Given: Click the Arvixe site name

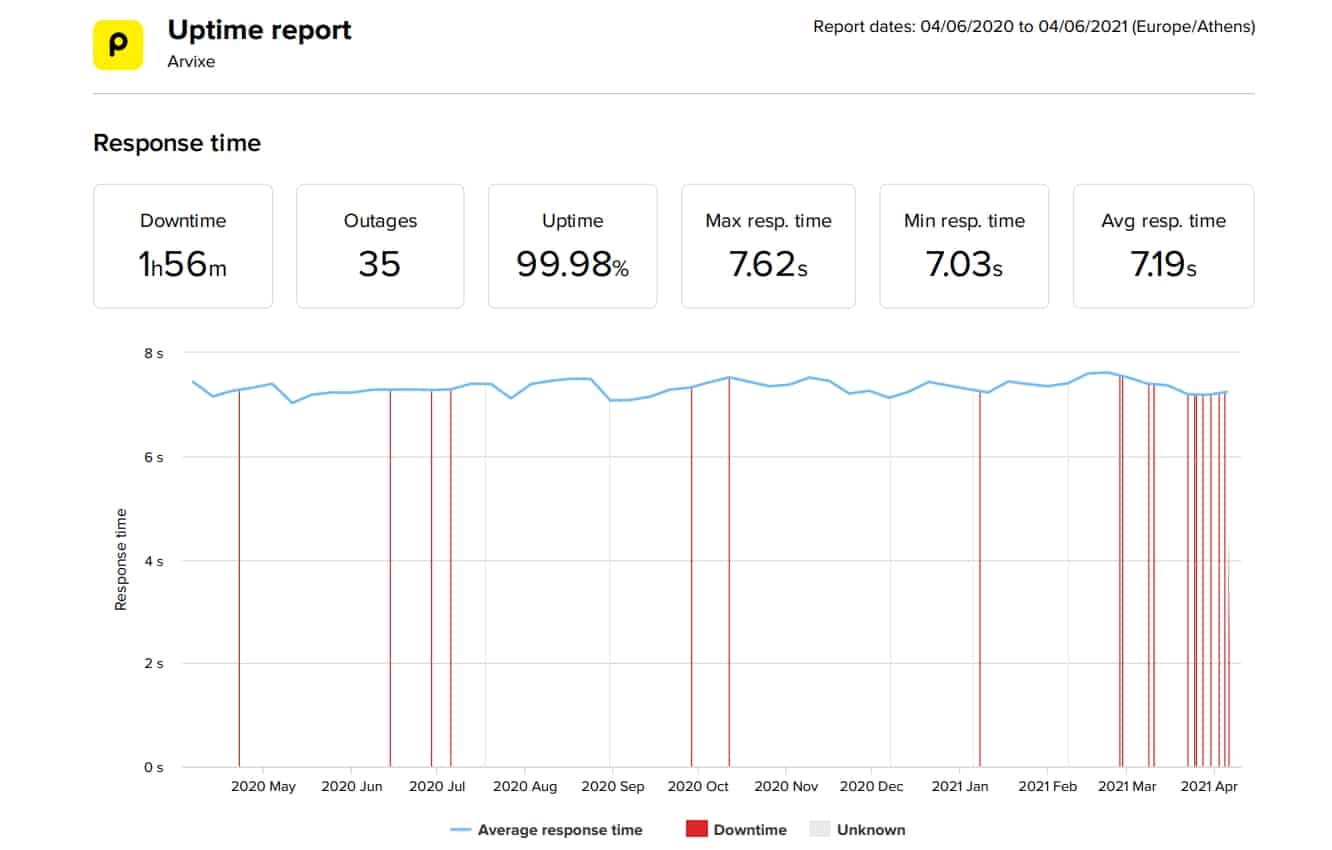Looking at the screenshot, I should [x=191, y=62].
